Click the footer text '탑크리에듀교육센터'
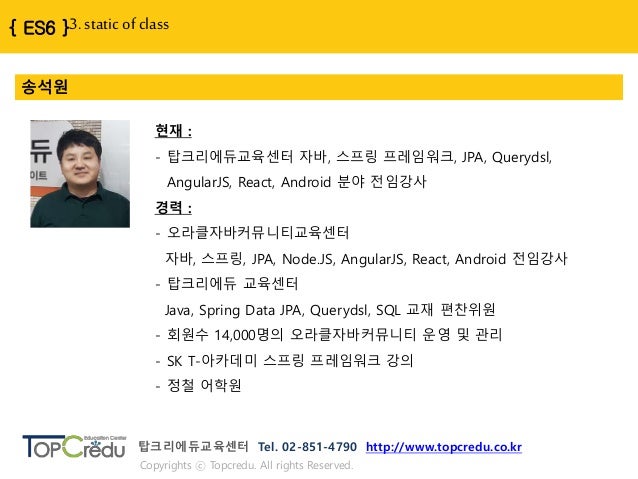 [193, 446]
